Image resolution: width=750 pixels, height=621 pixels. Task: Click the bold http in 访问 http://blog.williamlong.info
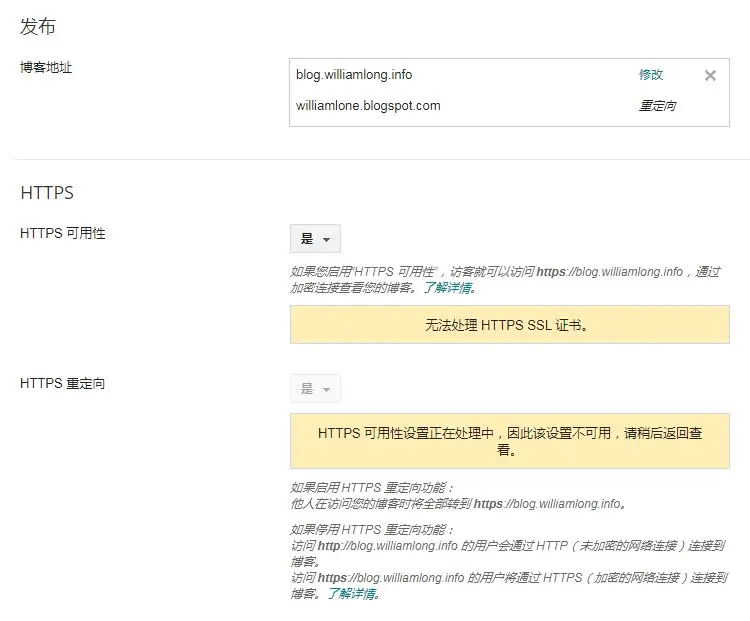point(331,546)
